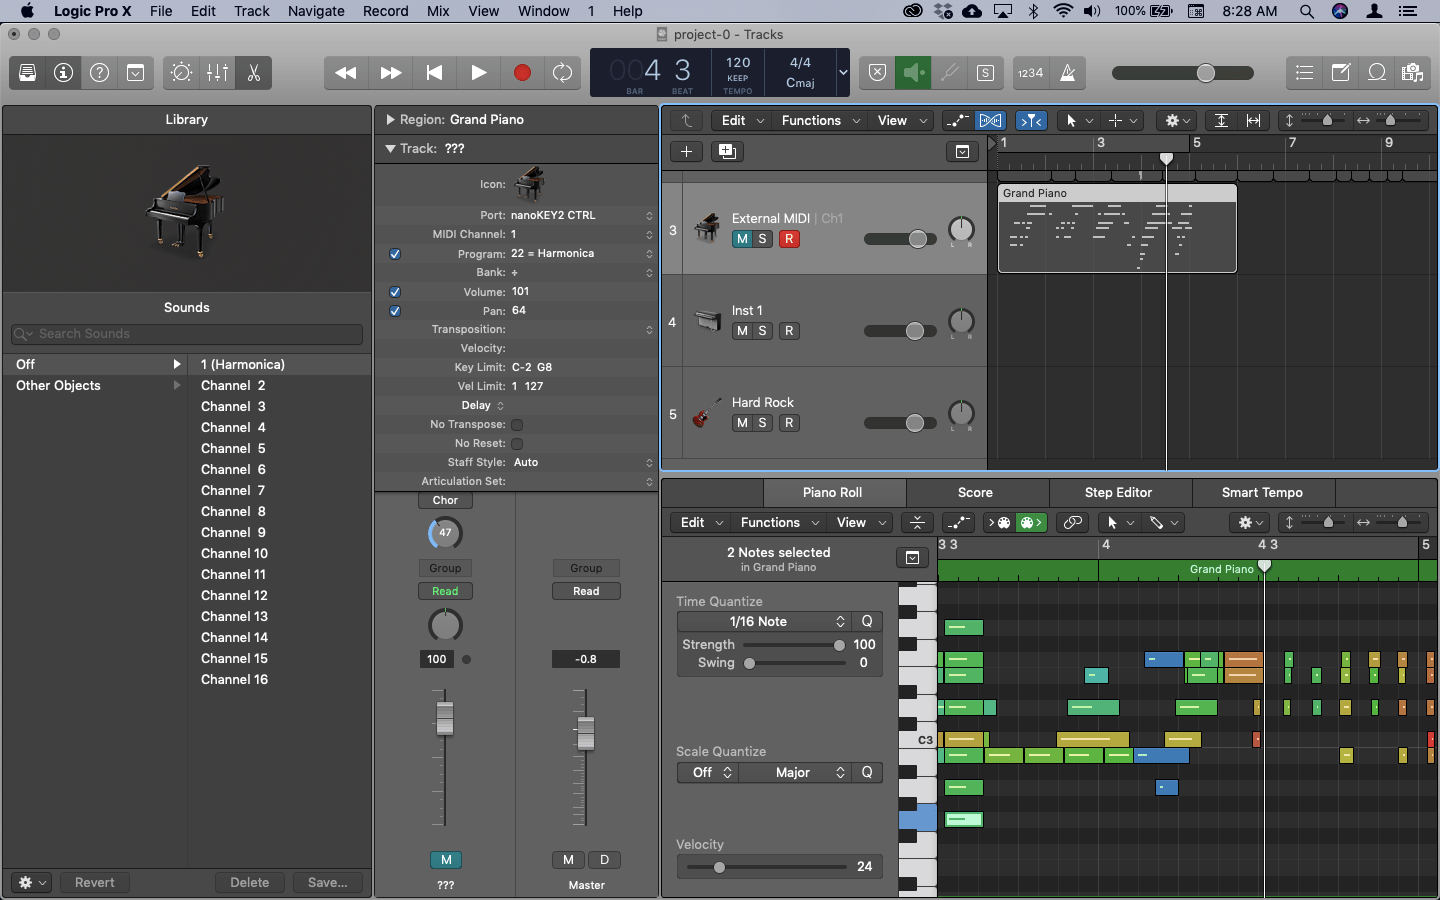Screen dimensions: 1440x900
Task: Click the Add Track plus button
Action: point(686,152)
